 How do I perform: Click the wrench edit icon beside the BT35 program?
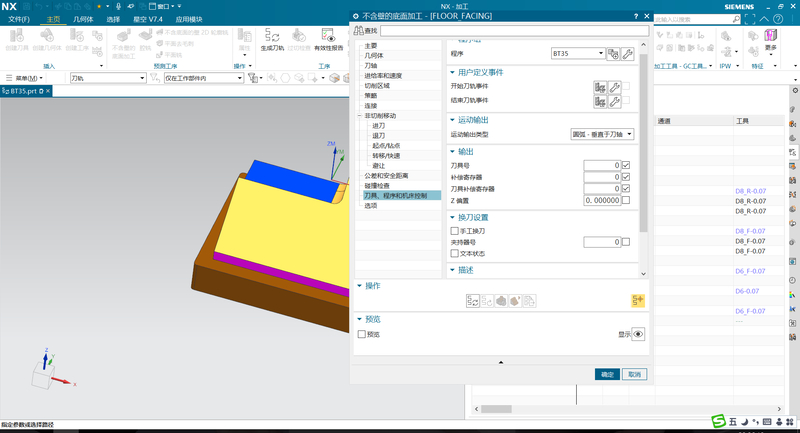click(628, 54)
